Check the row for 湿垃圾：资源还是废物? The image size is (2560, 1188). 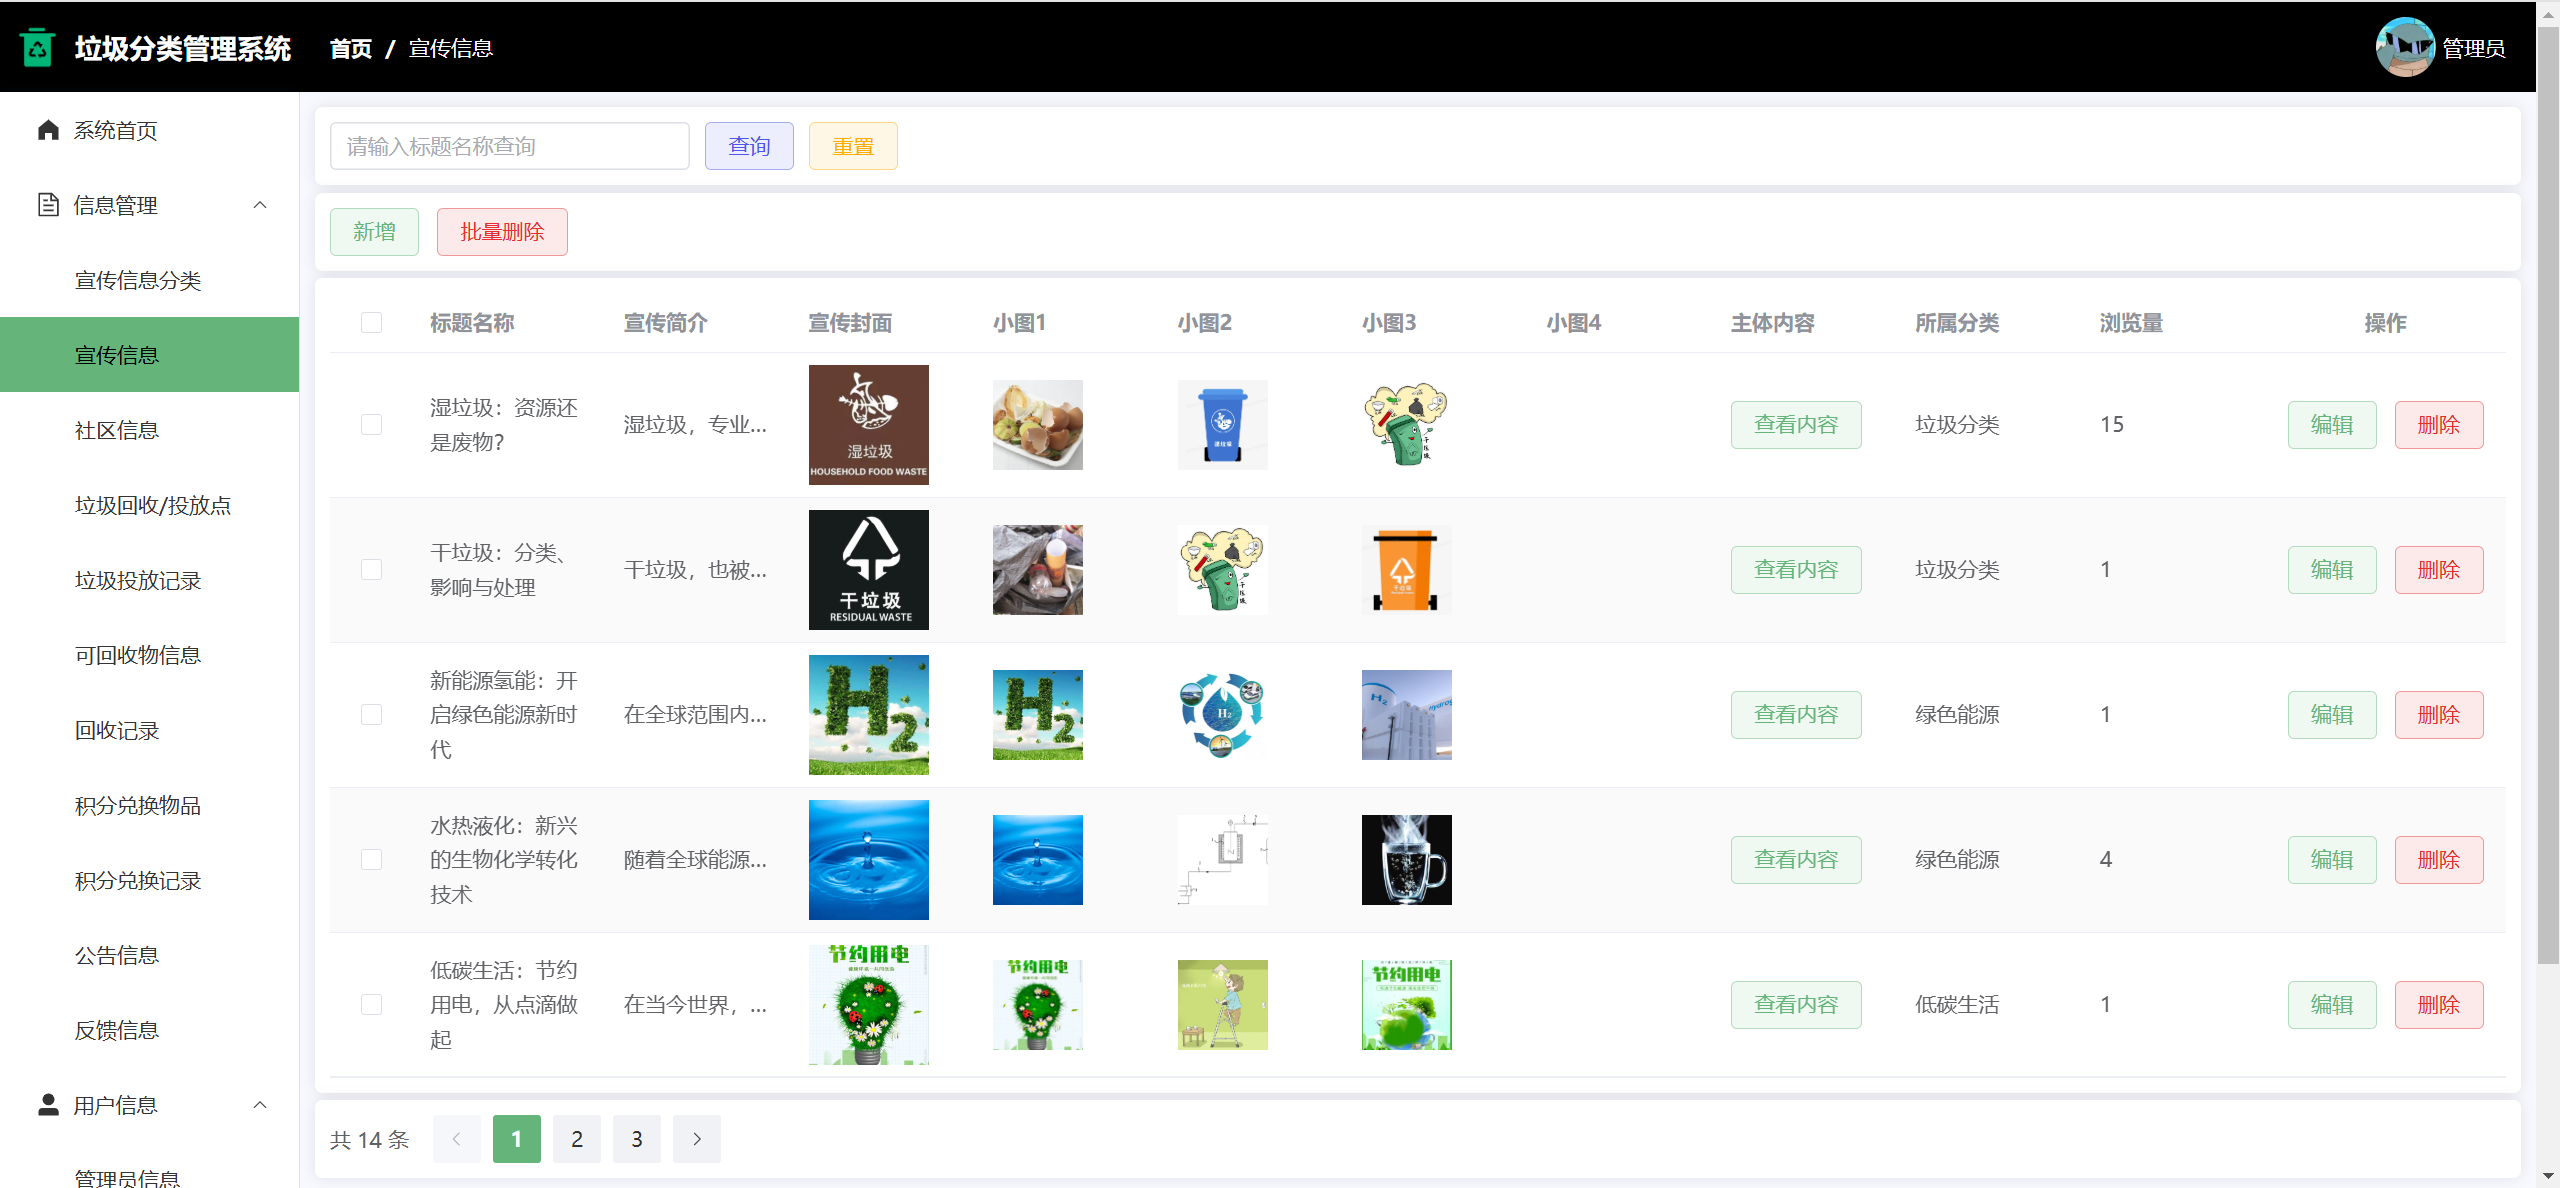click(371, 424)
